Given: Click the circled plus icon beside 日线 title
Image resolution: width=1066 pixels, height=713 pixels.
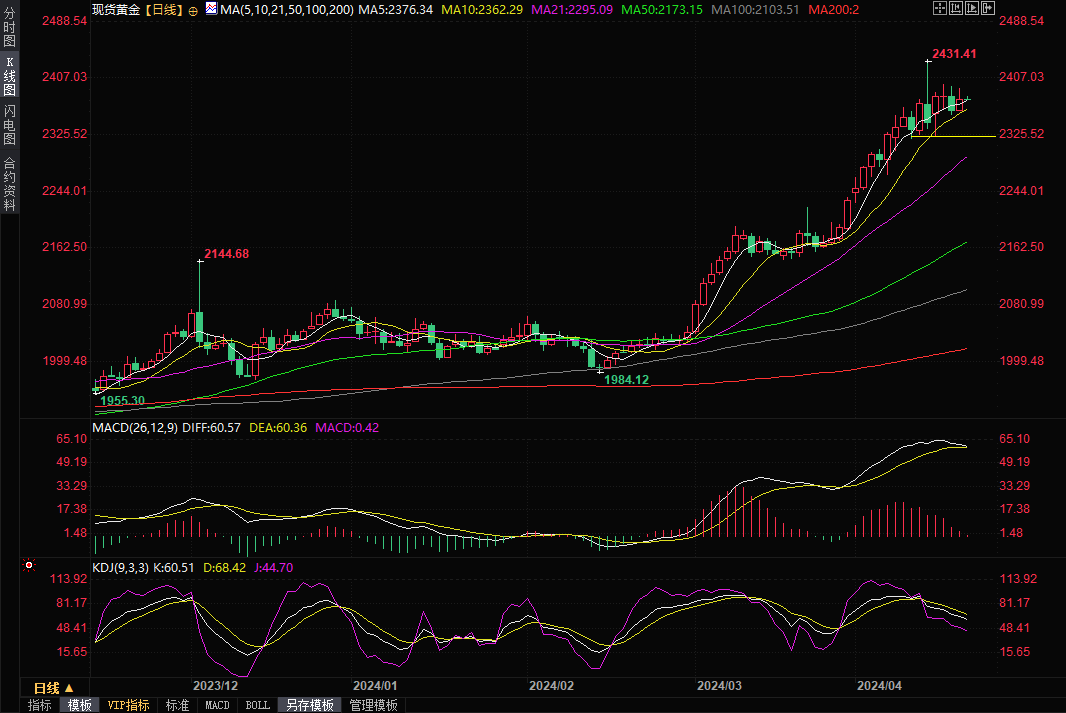Looking at the screenshot, I should (192, 10).
